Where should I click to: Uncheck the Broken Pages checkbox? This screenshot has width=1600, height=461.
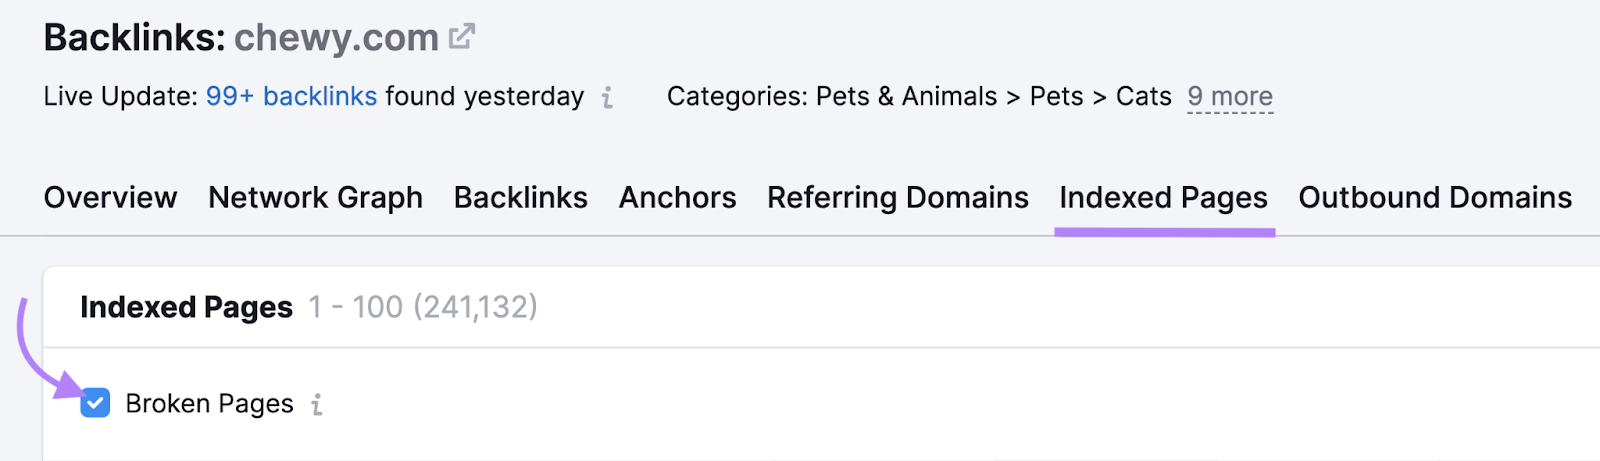click(95, 403)
